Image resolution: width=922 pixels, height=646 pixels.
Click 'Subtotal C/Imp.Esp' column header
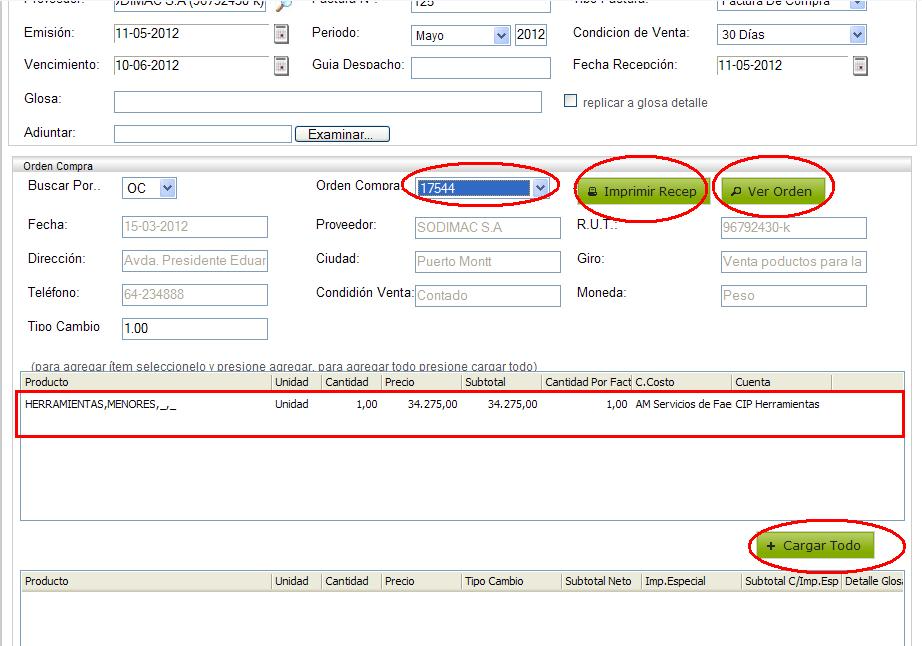791,581
